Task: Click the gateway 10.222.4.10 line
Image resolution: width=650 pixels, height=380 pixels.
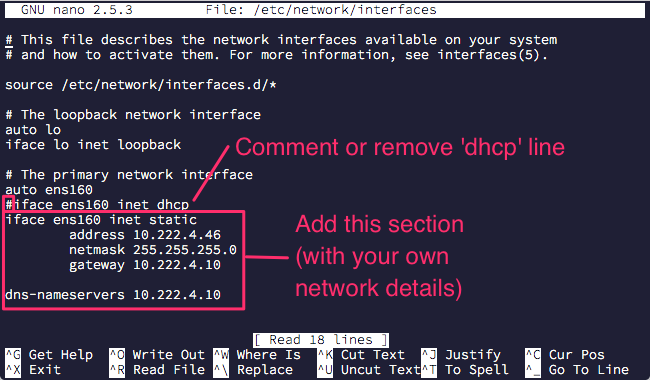Action: click(145, 265)
